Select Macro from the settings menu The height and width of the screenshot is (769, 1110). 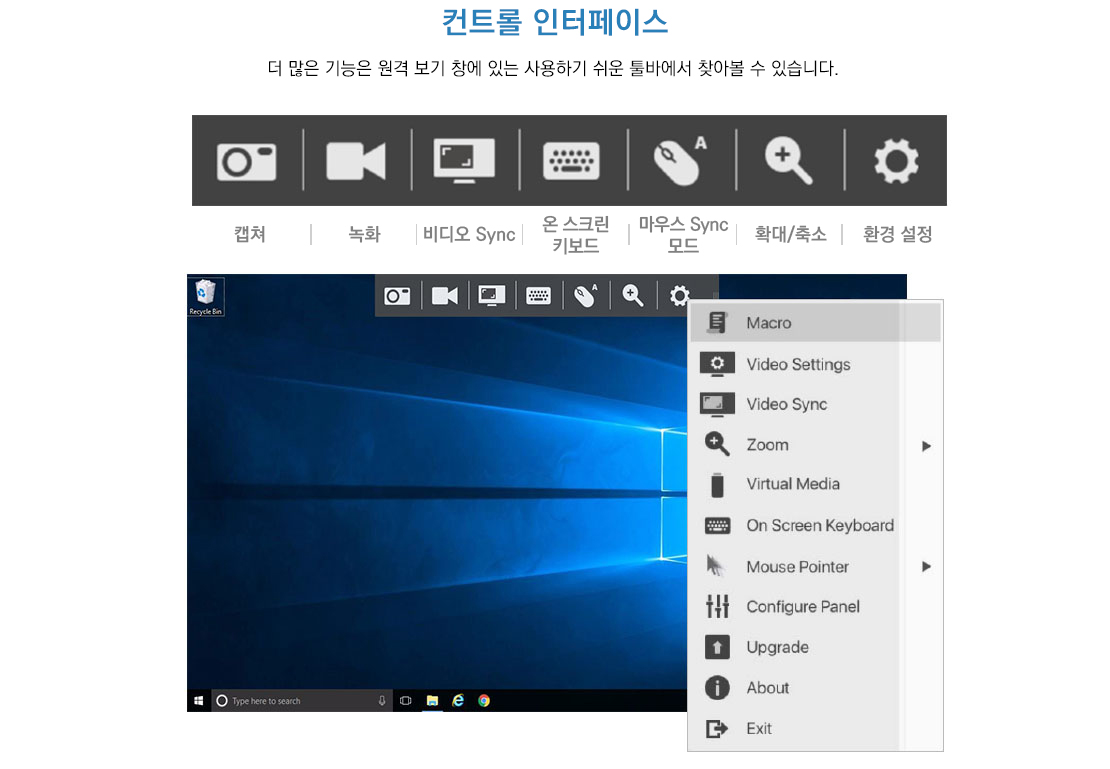768,323
